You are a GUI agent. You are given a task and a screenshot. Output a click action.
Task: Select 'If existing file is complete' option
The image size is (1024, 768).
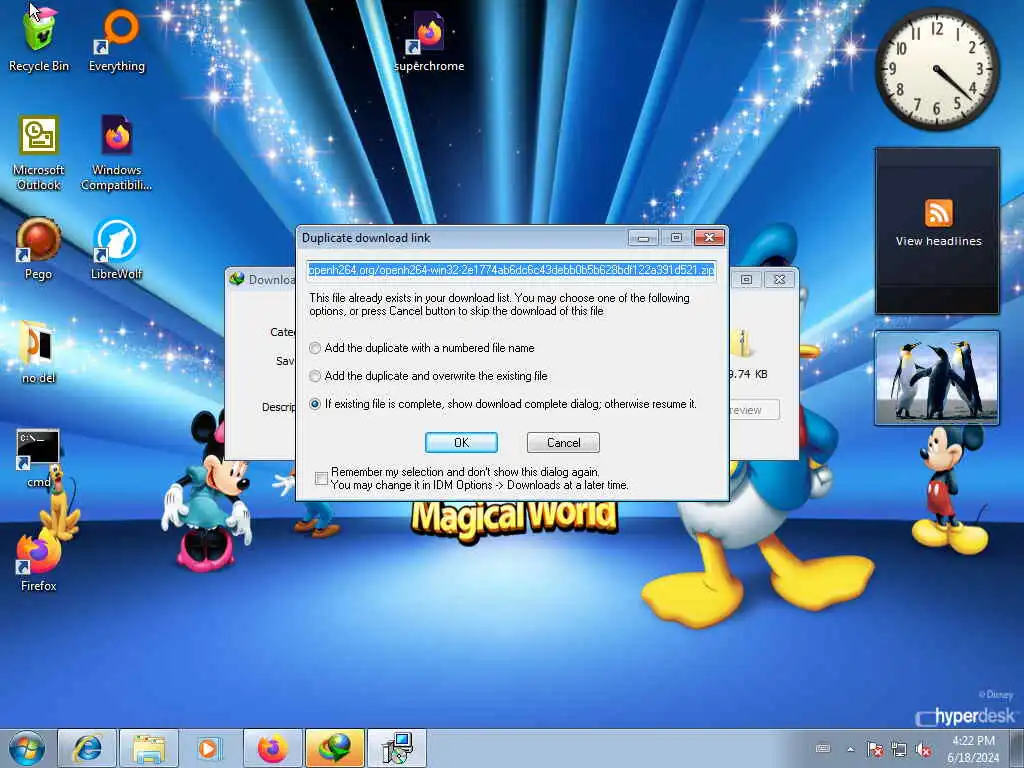[x=315, y=404]
